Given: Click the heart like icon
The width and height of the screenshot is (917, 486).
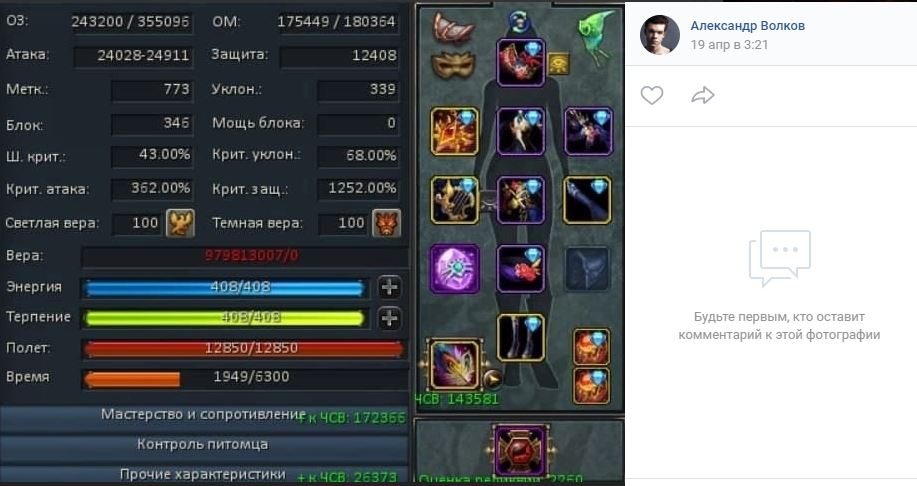Looking at the screenshot, I should click(x=651, y=95).
